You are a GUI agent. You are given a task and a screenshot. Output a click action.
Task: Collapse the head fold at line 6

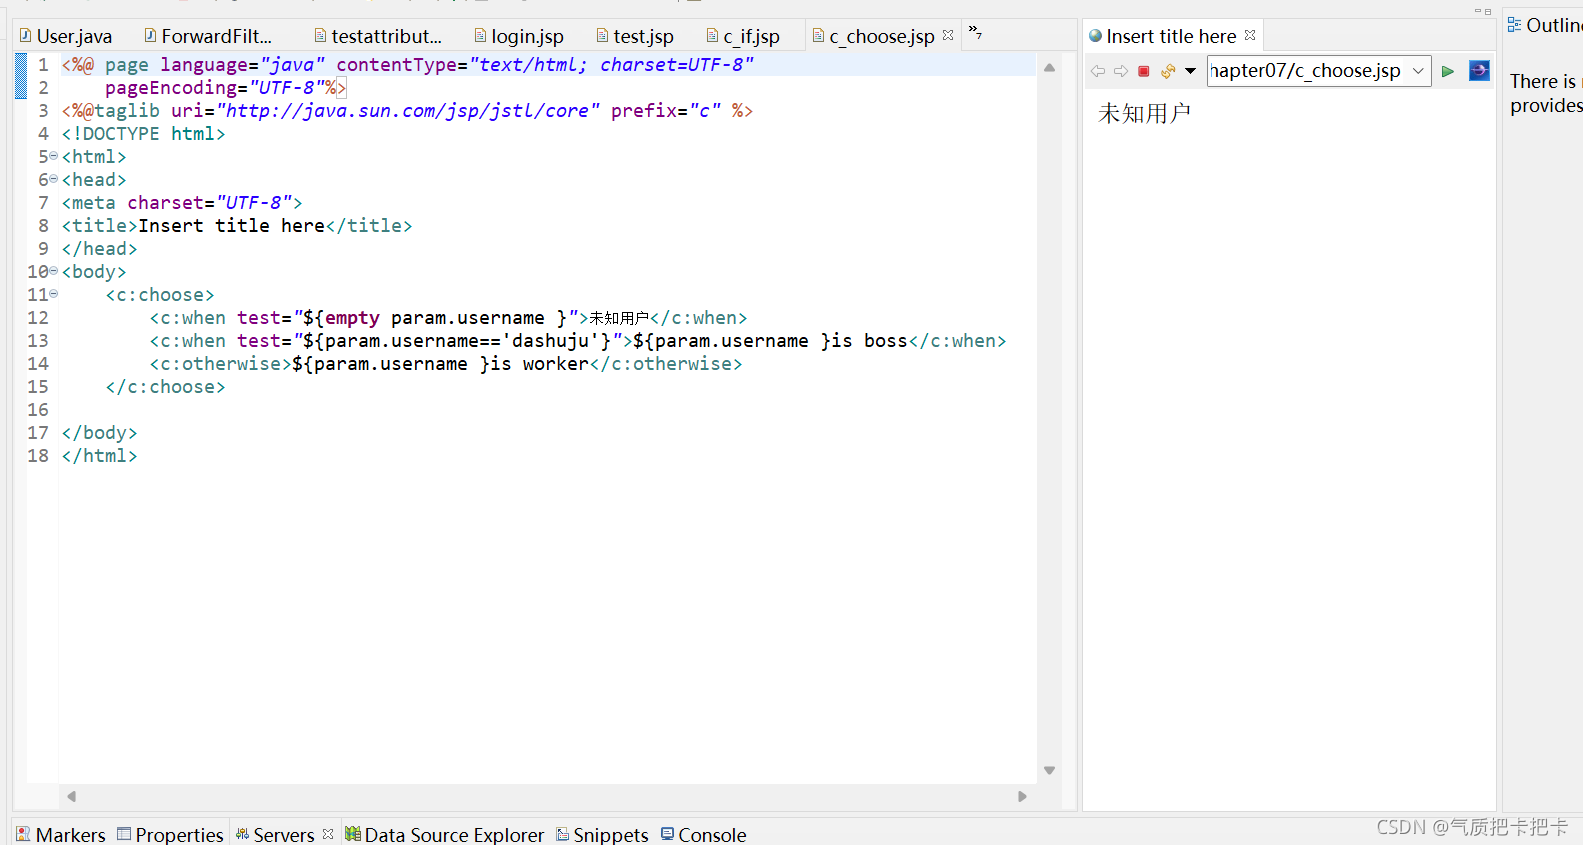pyautogui.click(x=53, y=179)
